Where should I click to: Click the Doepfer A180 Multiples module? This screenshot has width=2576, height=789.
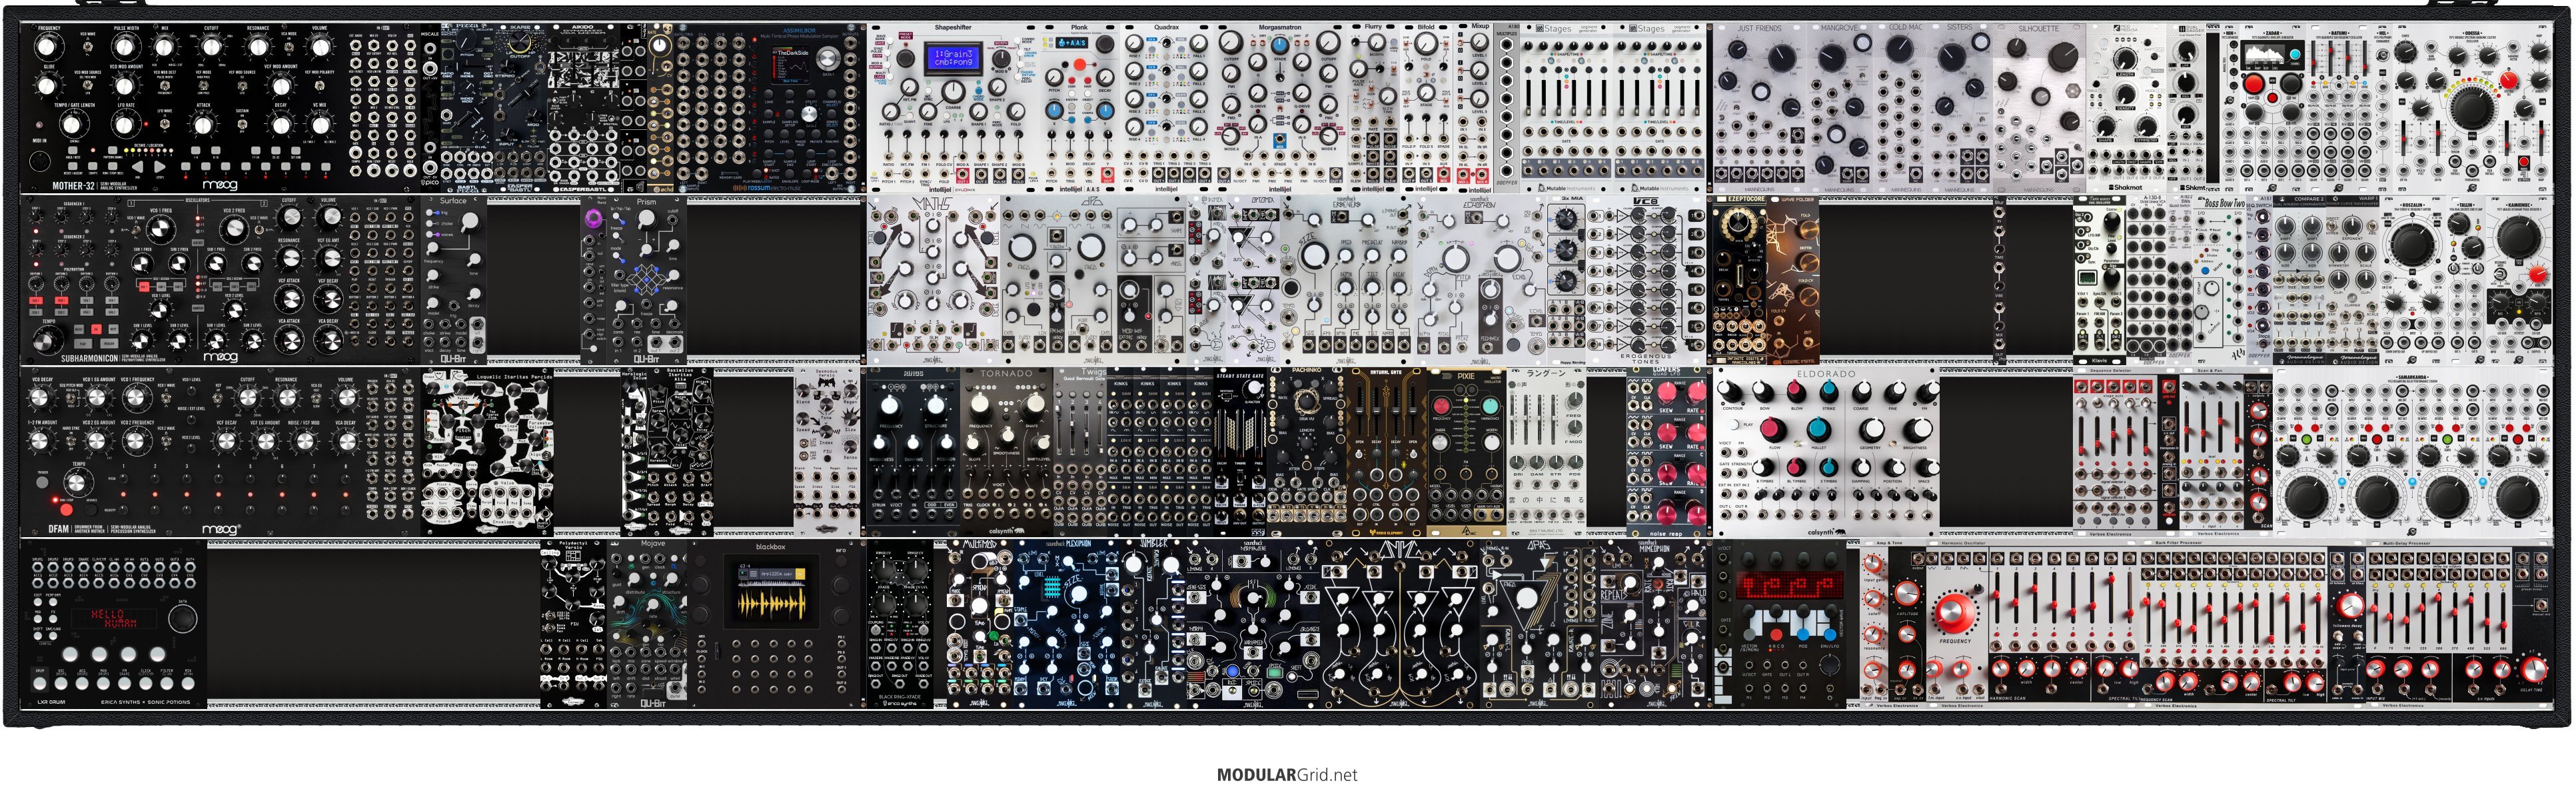[x=1507, y=107]
